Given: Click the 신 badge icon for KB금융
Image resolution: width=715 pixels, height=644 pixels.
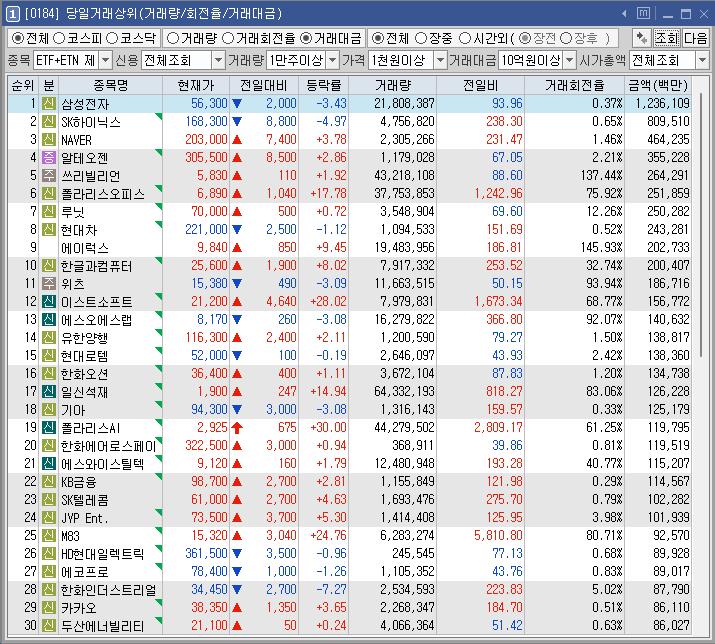Looking at the screenshot, I should [x=49, y=481].
